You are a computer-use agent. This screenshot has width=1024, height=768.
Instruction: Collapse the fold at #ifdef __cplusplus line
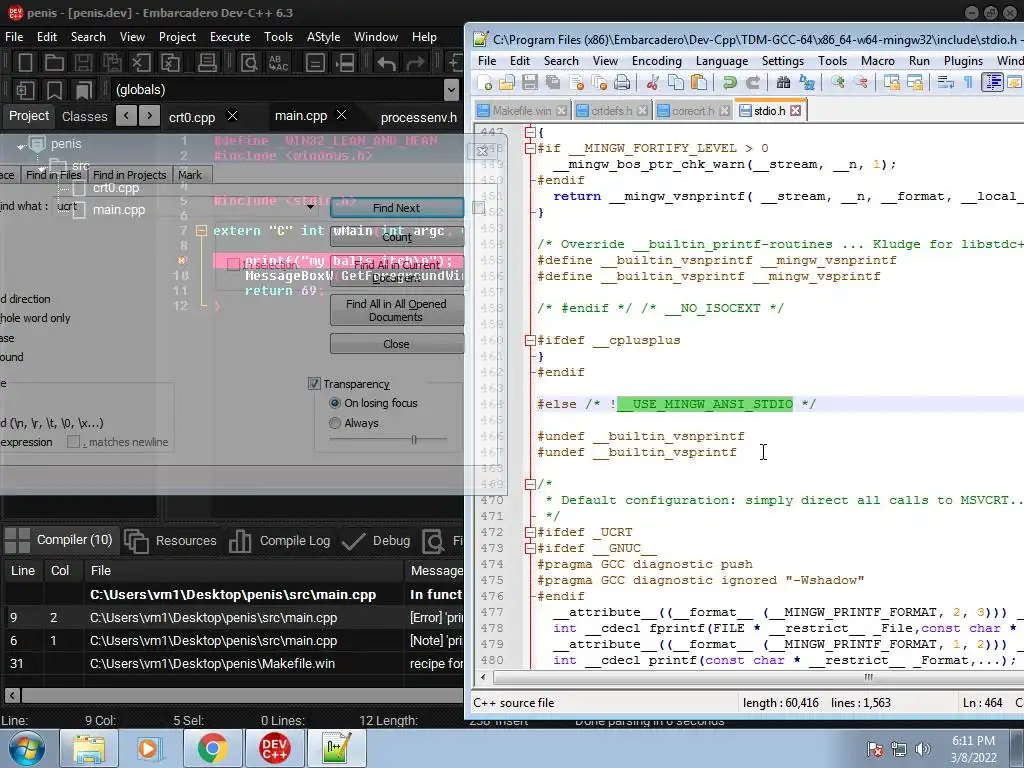tap(530, 340)
